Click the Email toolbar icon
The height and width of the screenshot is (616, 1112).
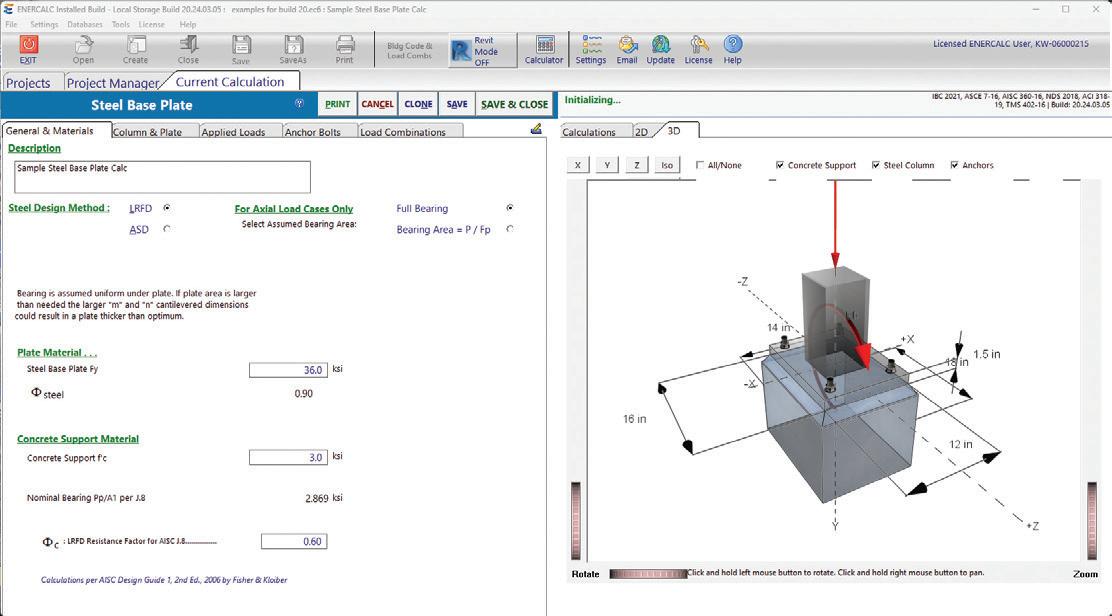click(x=627, y=50)
